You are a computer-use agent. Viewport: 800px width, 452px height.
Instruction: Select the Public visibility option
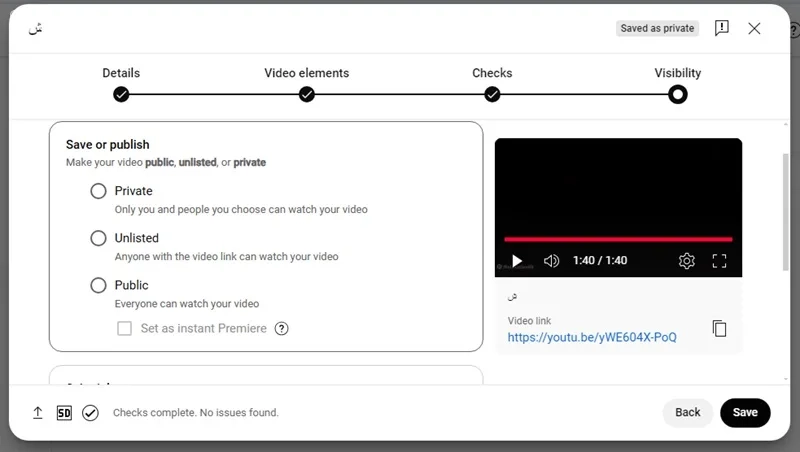[x=98, y=285]
